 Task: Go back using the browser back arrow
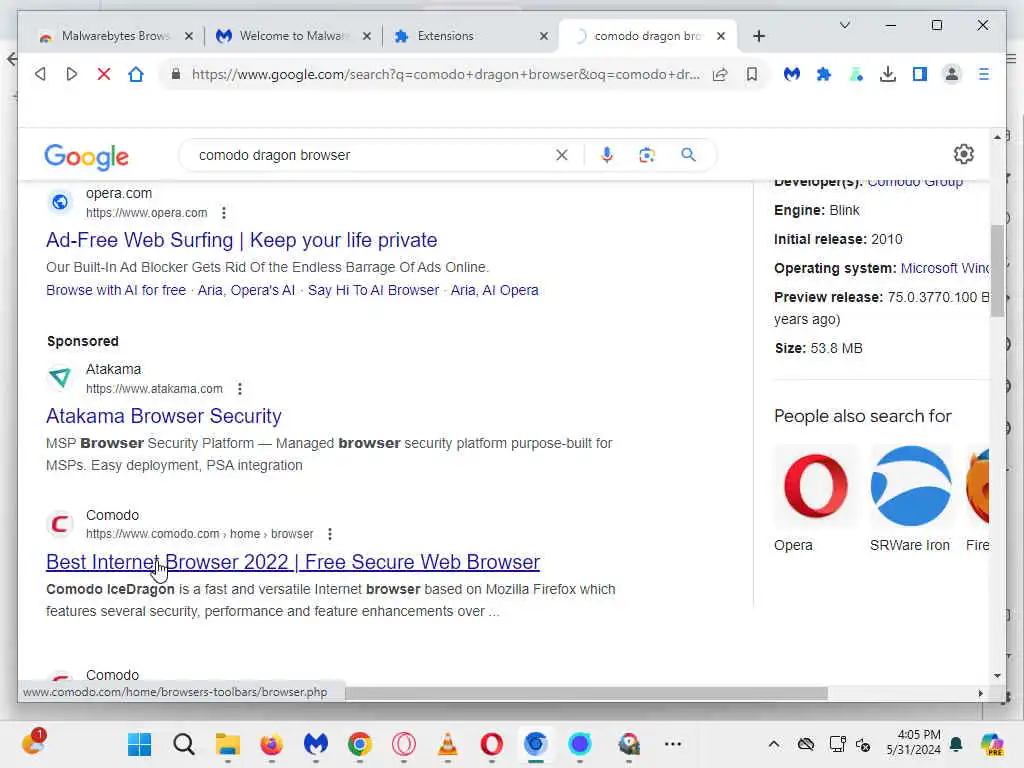point(40,74)
